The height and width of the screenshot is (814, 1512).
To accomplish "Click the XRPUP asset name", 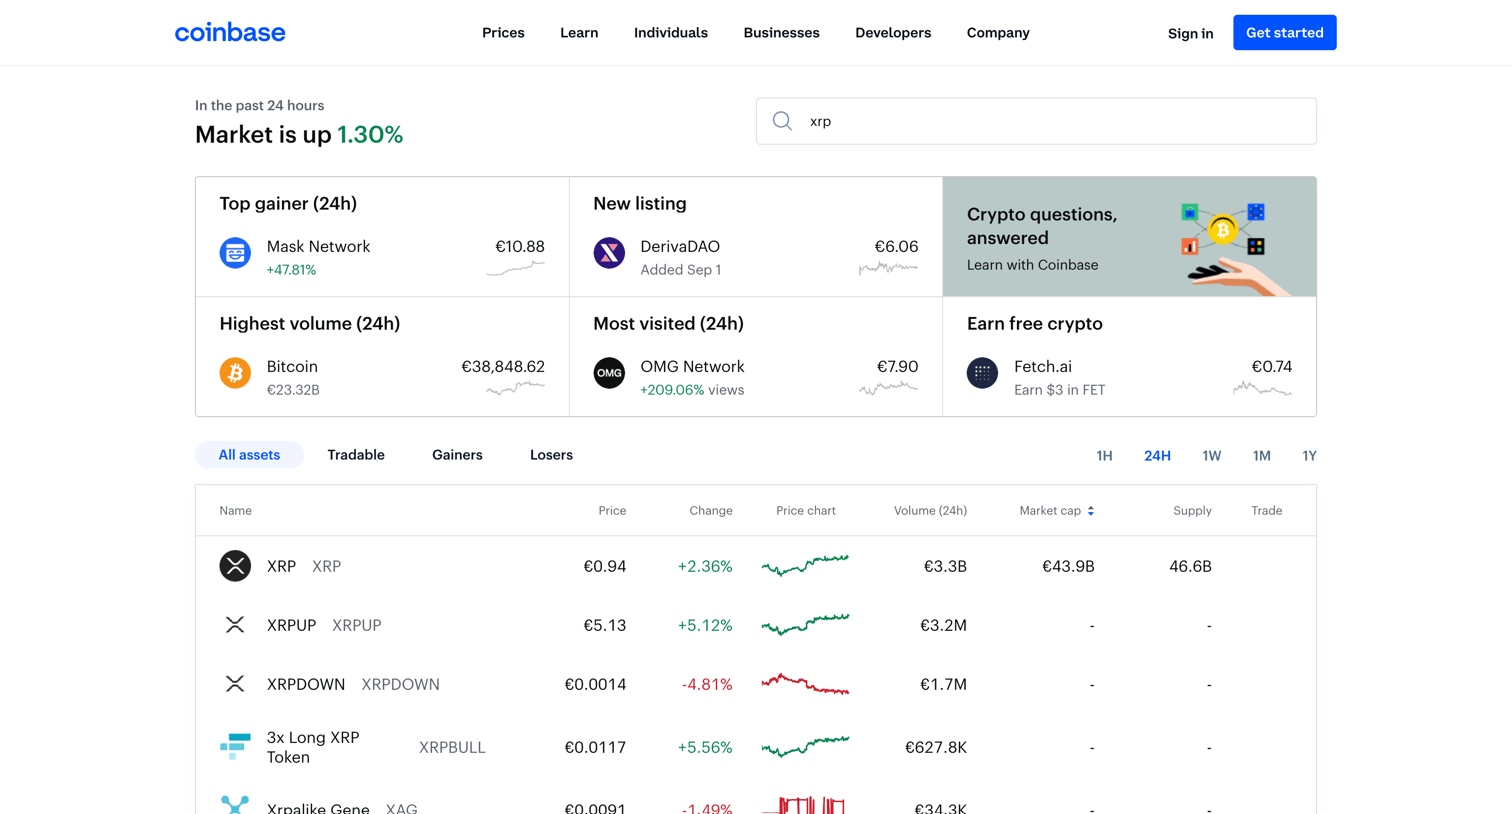I will pos(291,625).
